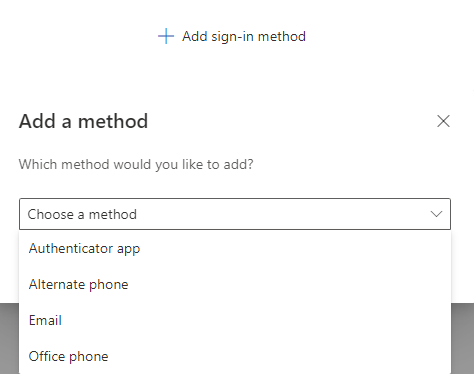Pick Email as the method

[x=235, y=320]
